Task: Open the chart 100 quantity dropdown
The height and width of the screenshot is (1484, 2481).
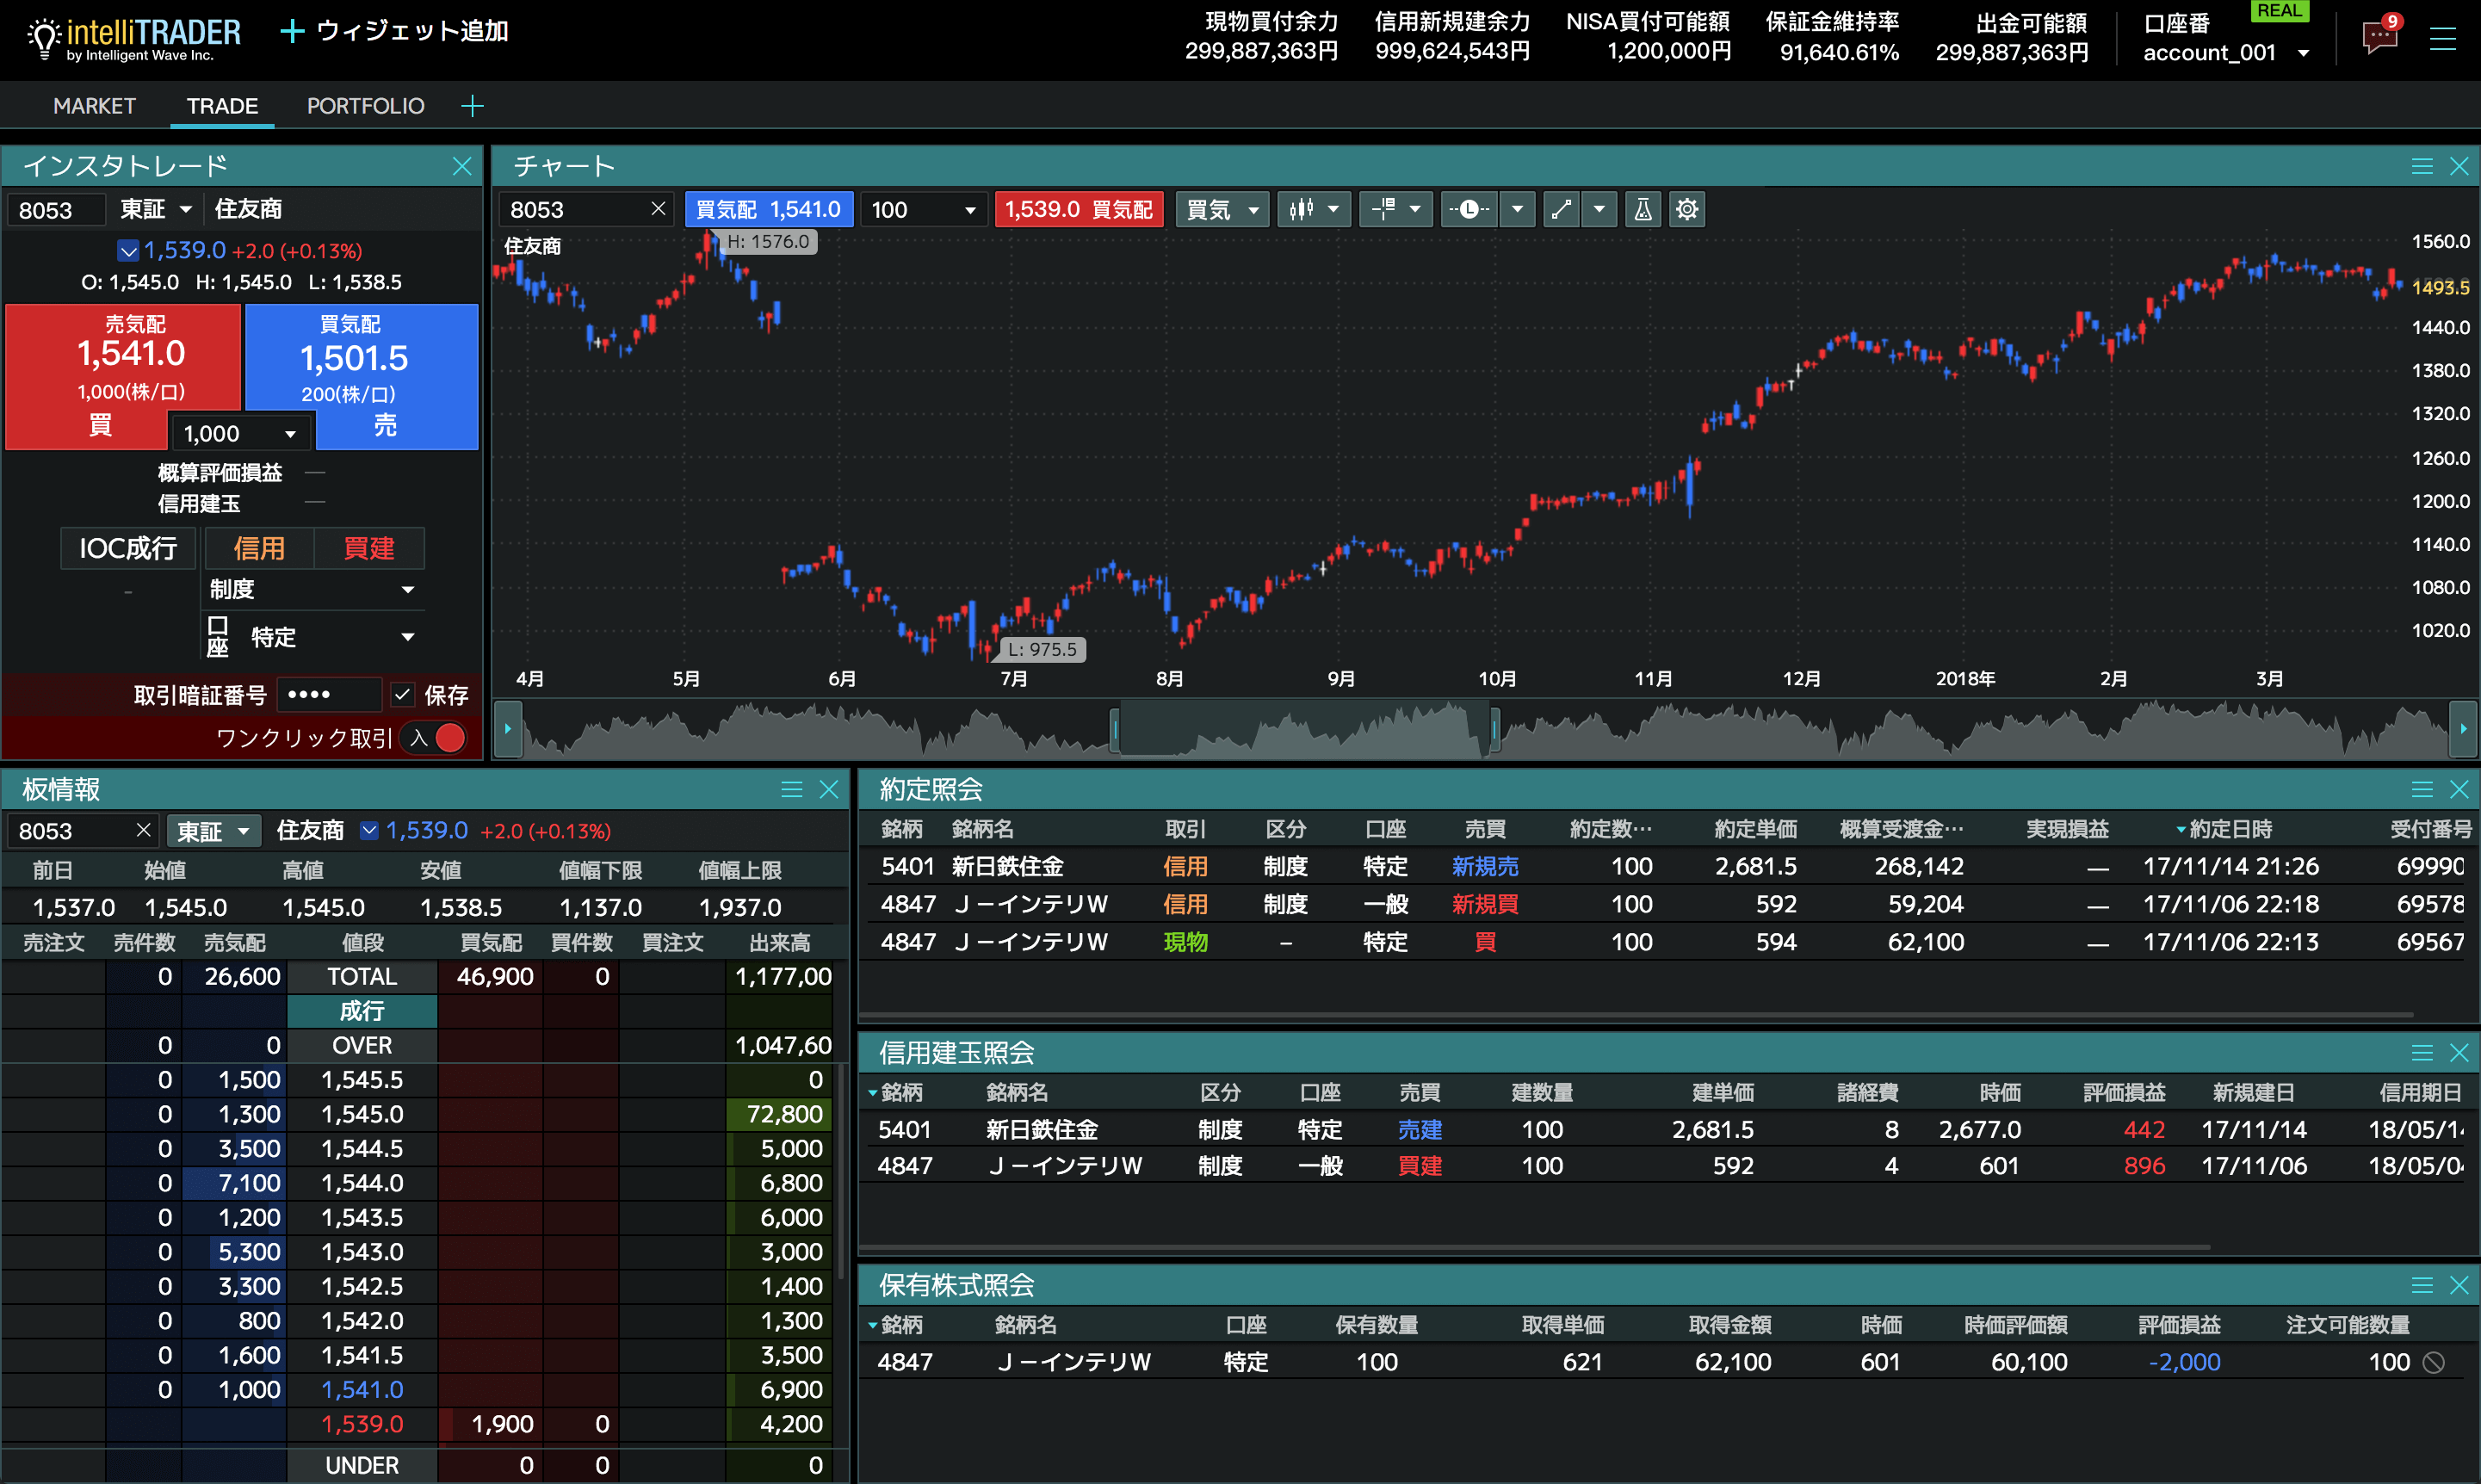Action: click(x=924, y=209)
